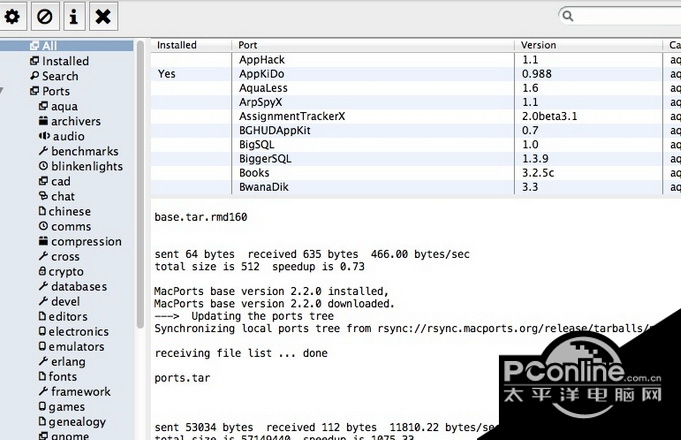Select the AquaLess port row

point(416,88)
